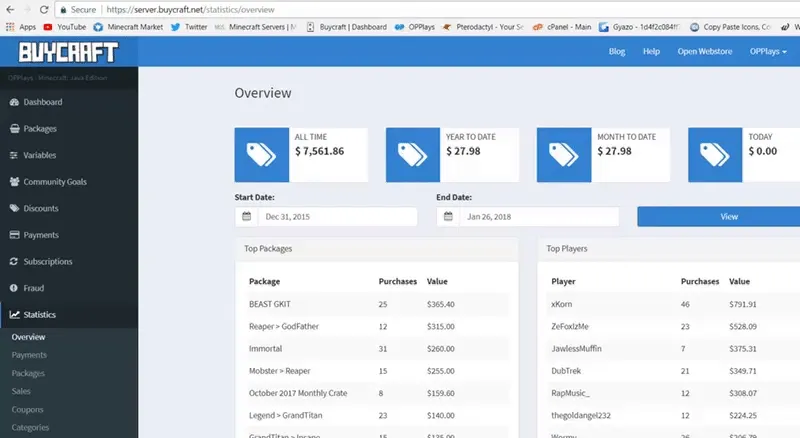
Task: Click the End Date field Jan 26, 2018
Action: [x=539, y=216]
